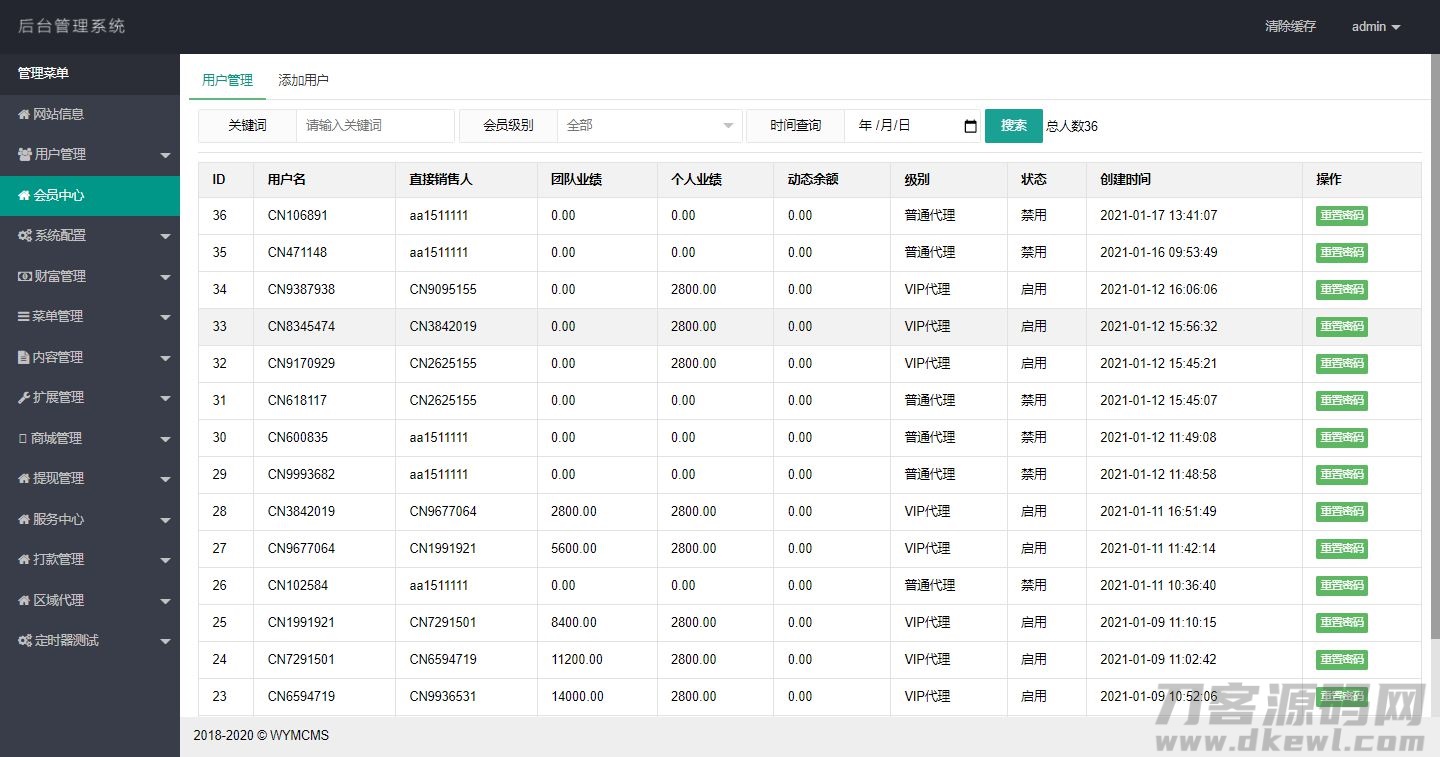Open 会员中心 via its house icon

click(x=25, y=196)
